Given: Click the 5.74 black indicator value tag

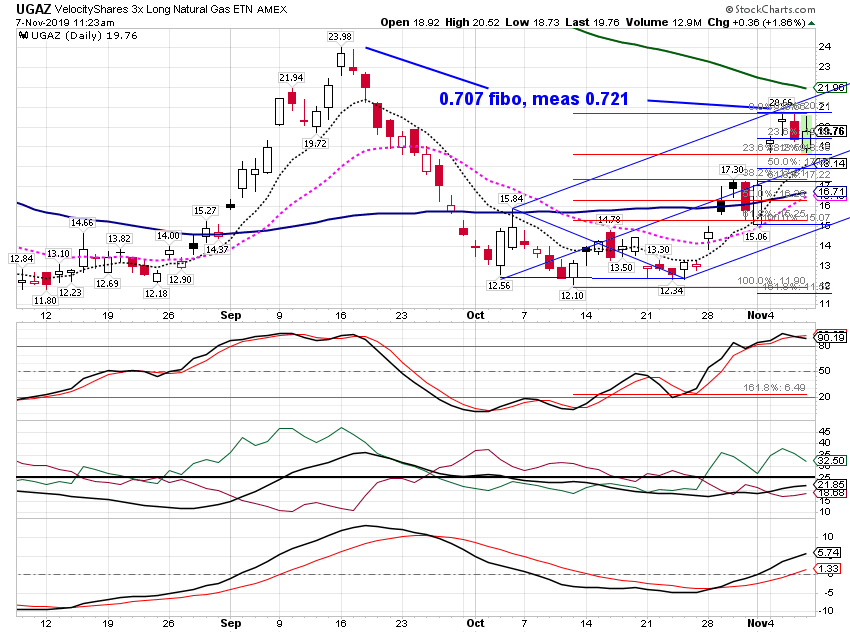Looking at the screenshot, I should point(828,552).
